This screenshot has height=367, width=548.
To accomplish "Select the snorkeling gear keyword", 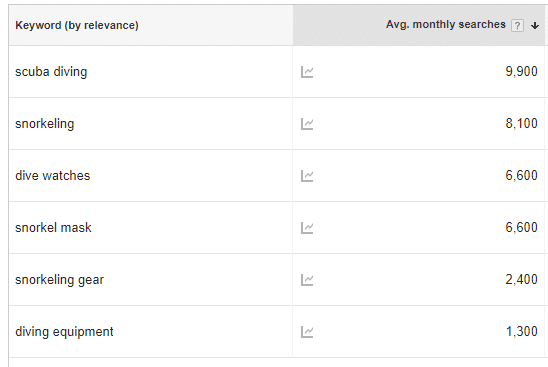I will [x=59, y=280].
